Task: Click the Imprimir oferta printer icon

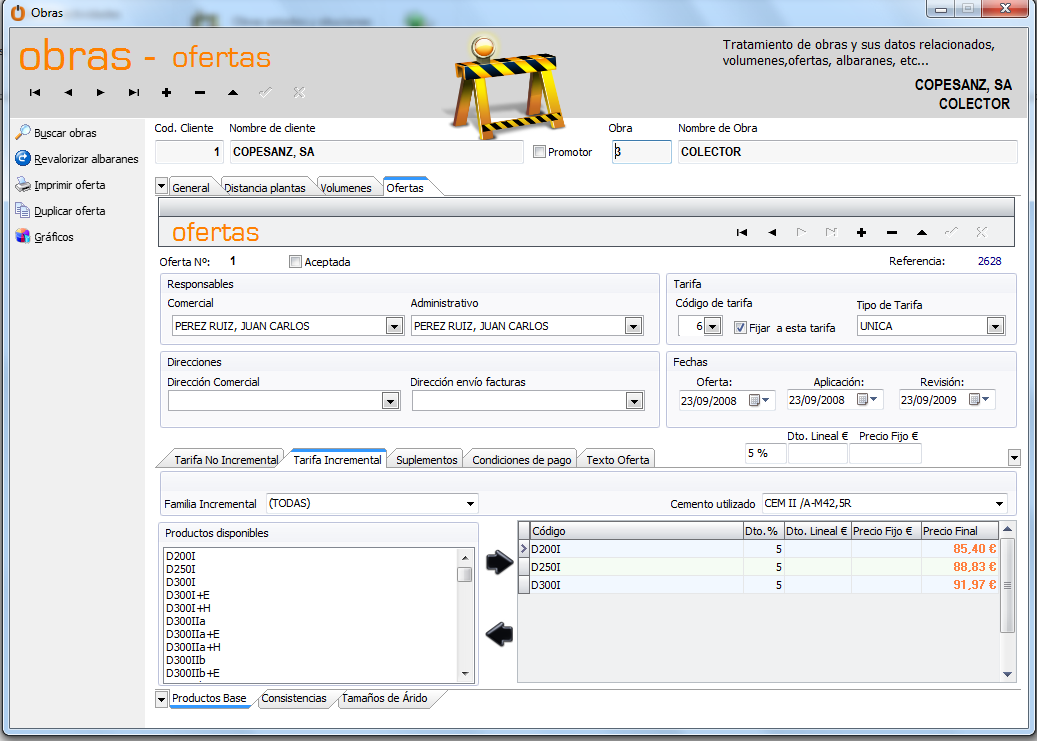Action: click(23, 185)
